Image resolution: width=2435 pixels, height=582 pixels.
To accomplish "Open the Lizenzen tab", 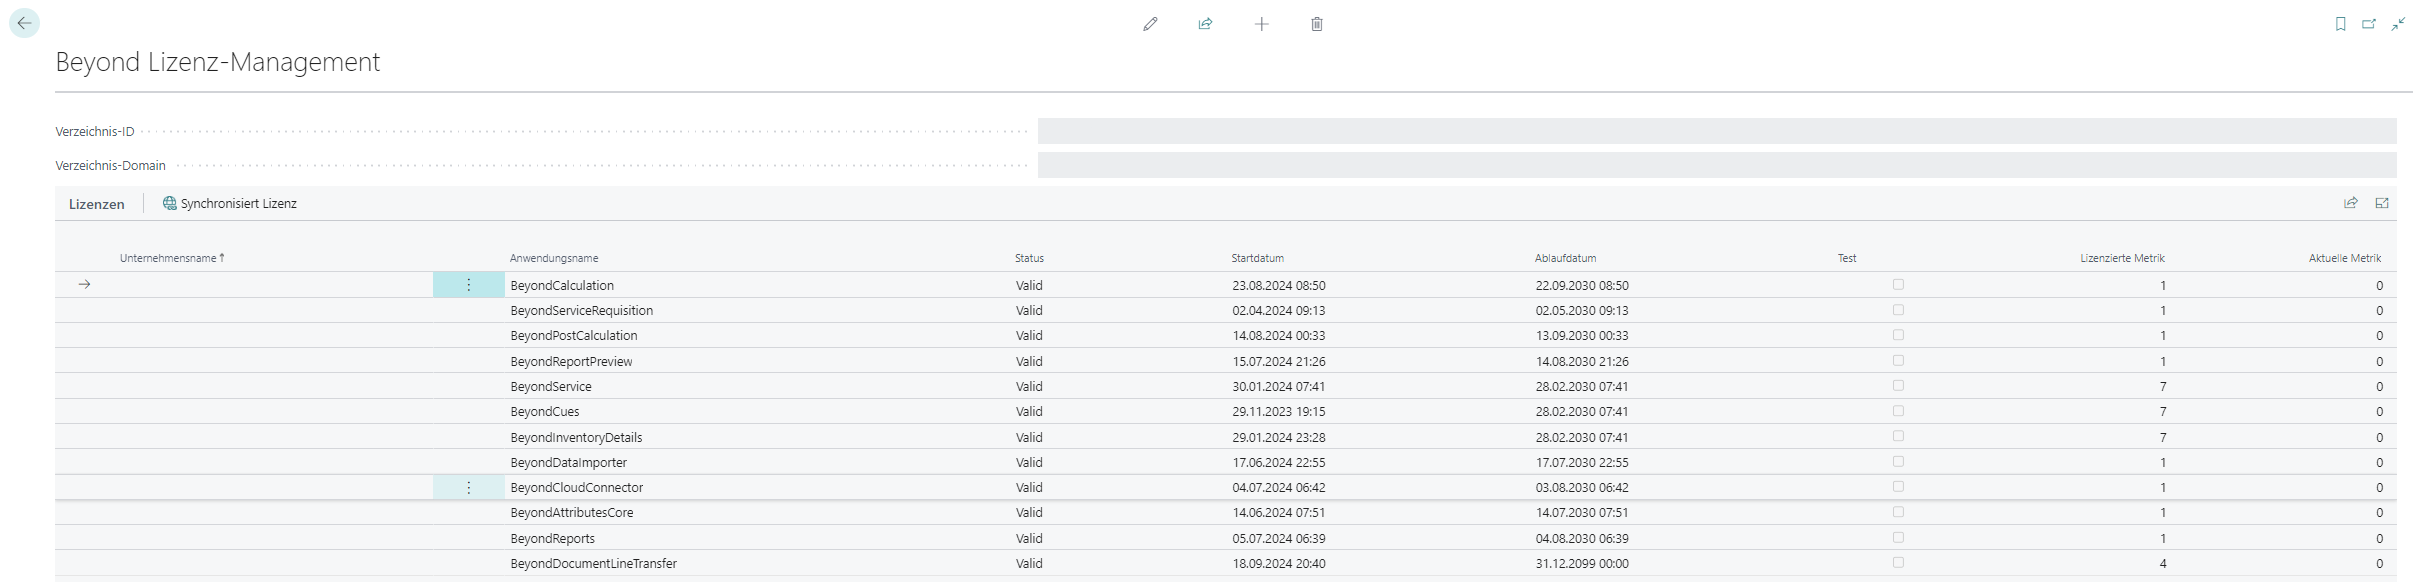I will pyautogui.click(x=97, y=204).
